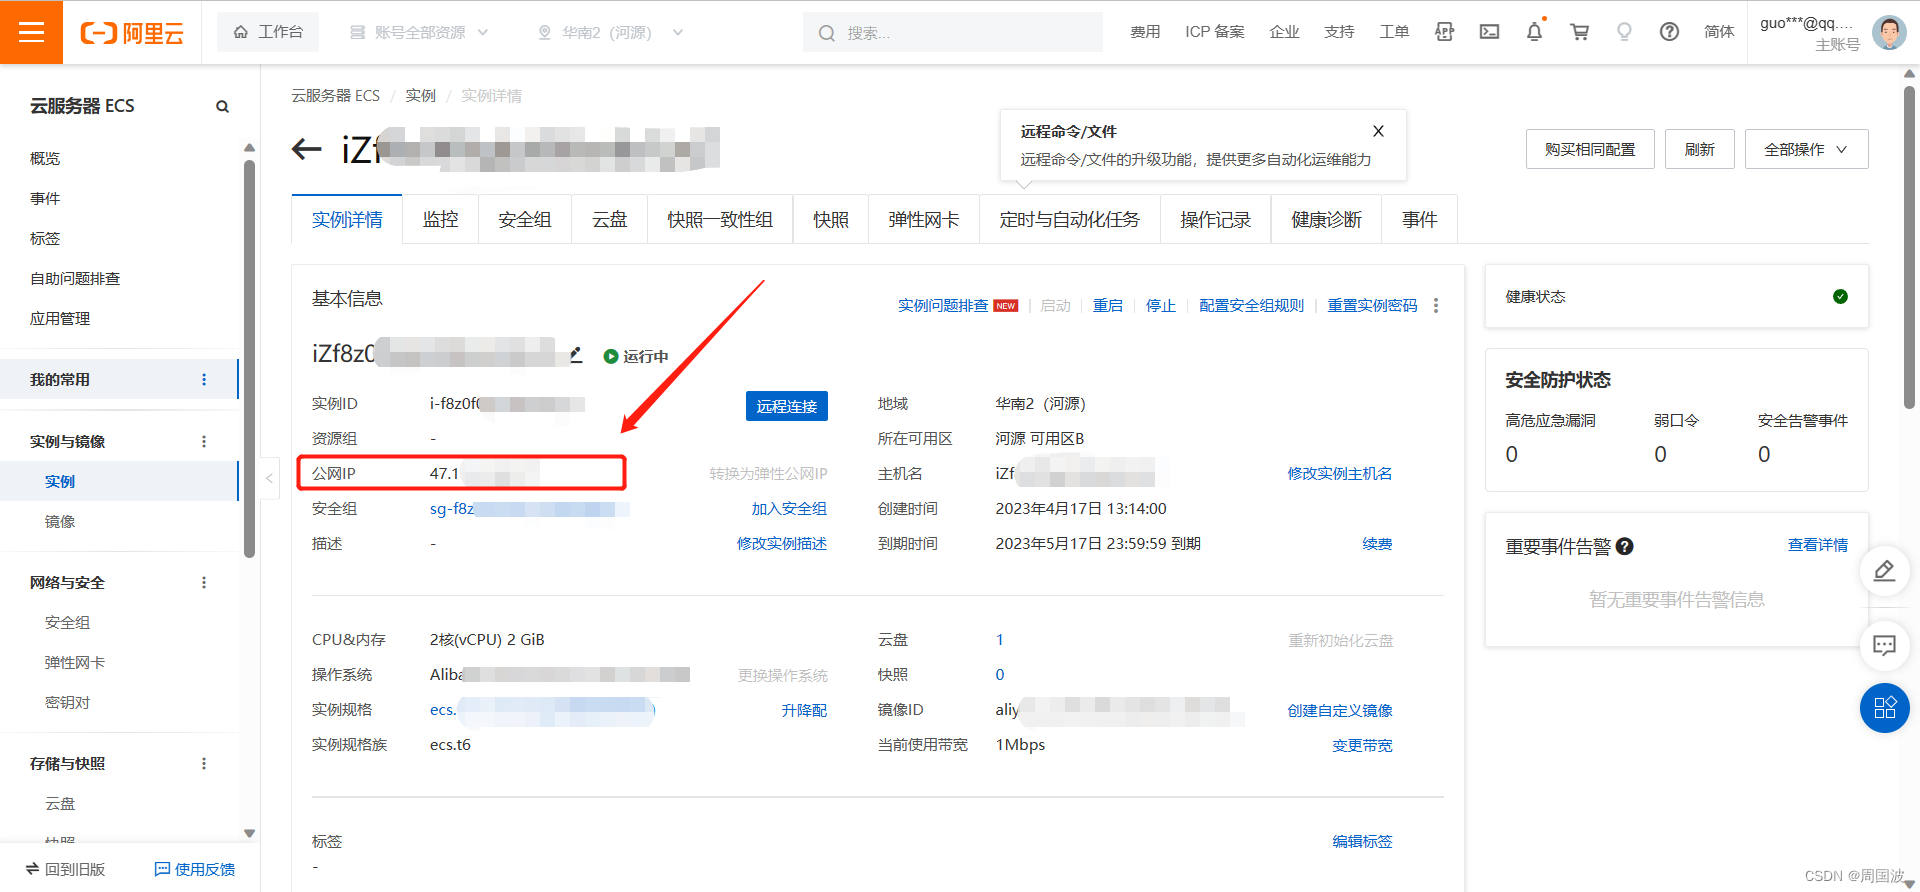Open options for My Favorites section
The height and width of the screenshot is (892, 1920).
point(204,379)
